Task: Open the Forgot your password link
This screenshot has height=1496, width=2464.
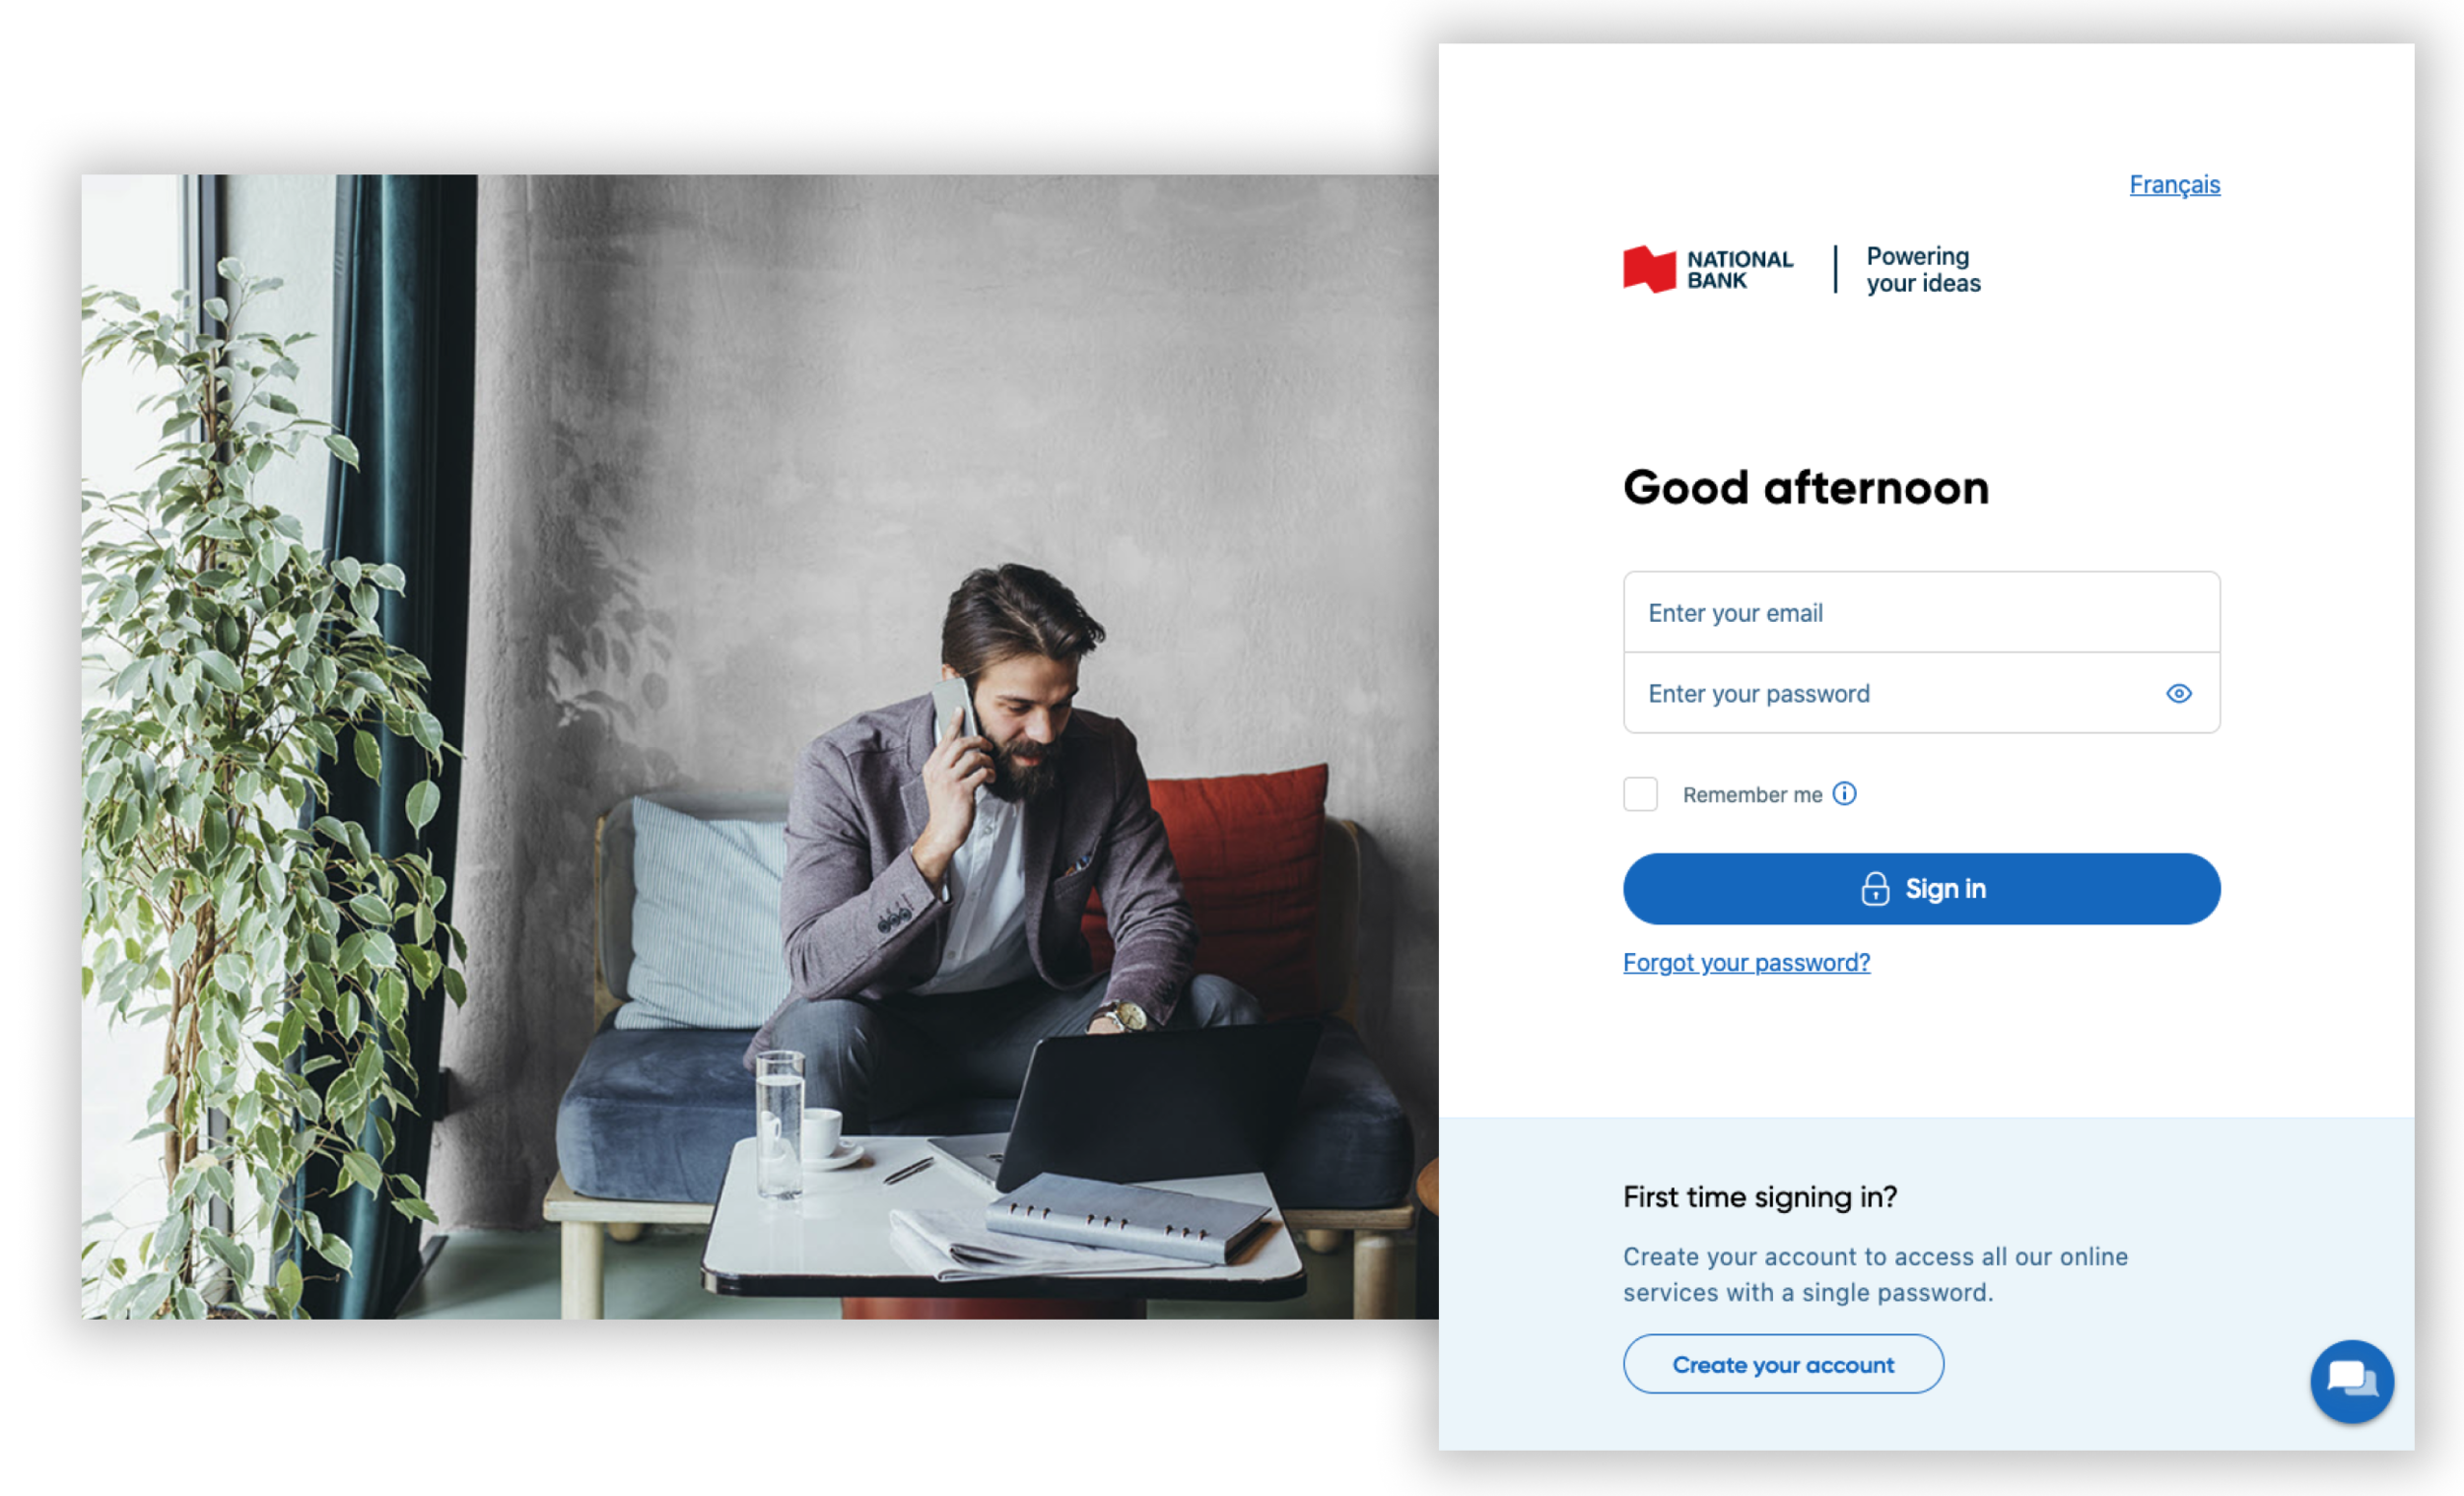Action: click(x=1746, y=963)
